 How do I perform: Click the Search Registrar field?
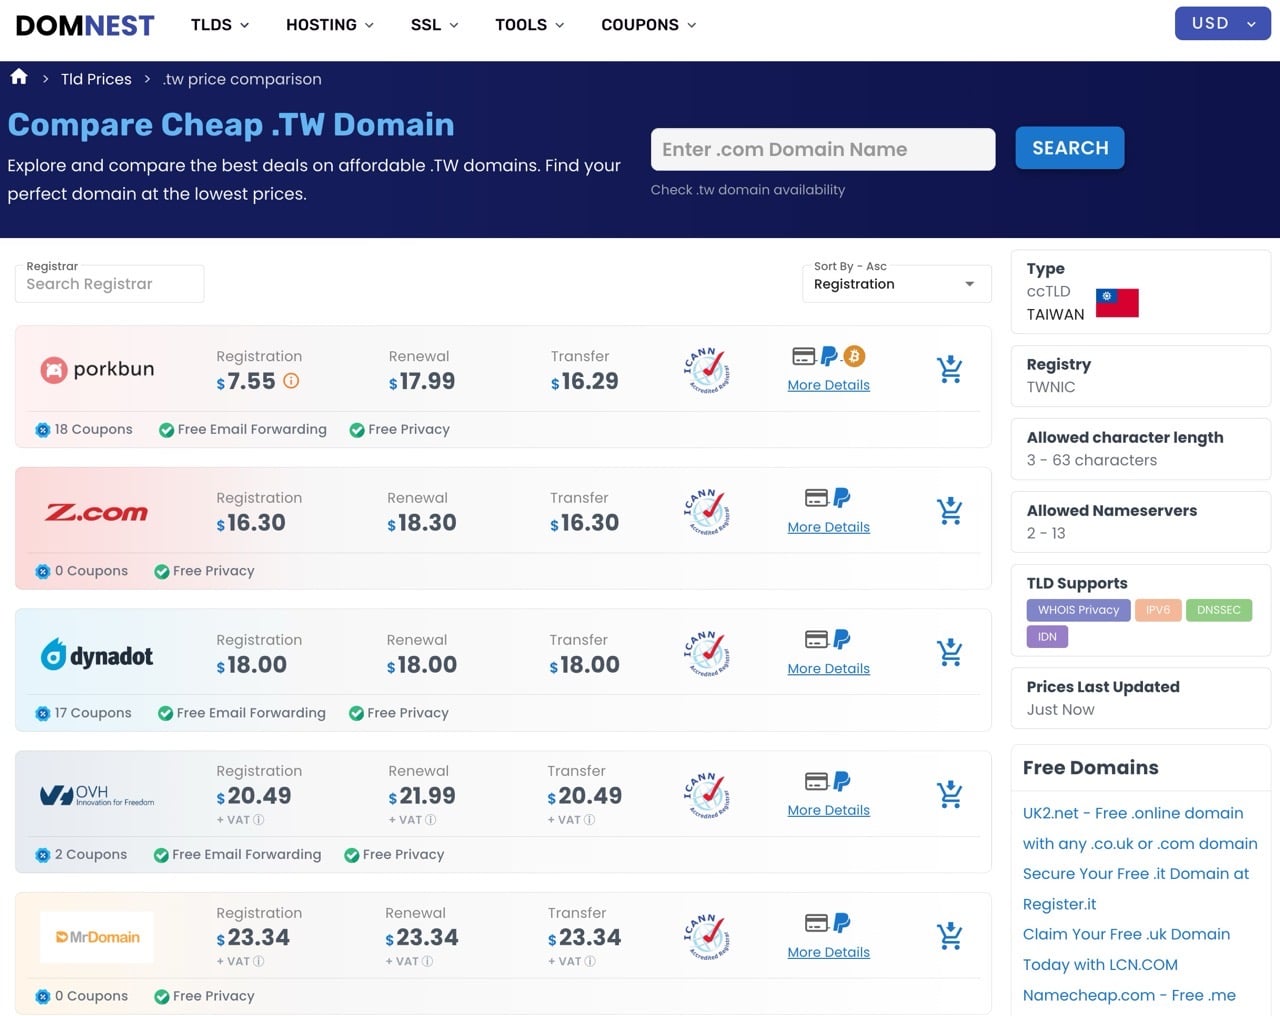pyautogui.click(x=110, y=284)
